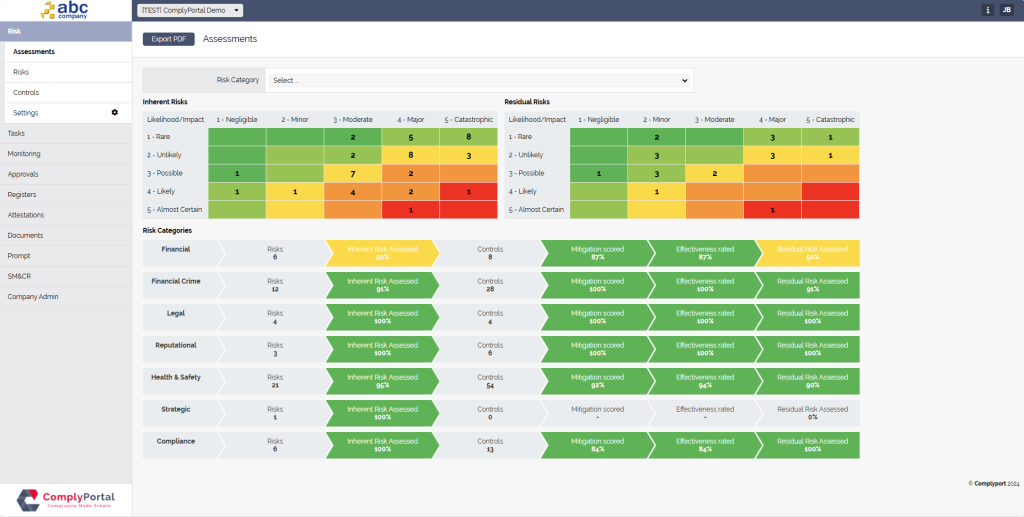Click Compliance Mitigation scored 84% step
1024x517 pixels.
click(x=597, y=444)
